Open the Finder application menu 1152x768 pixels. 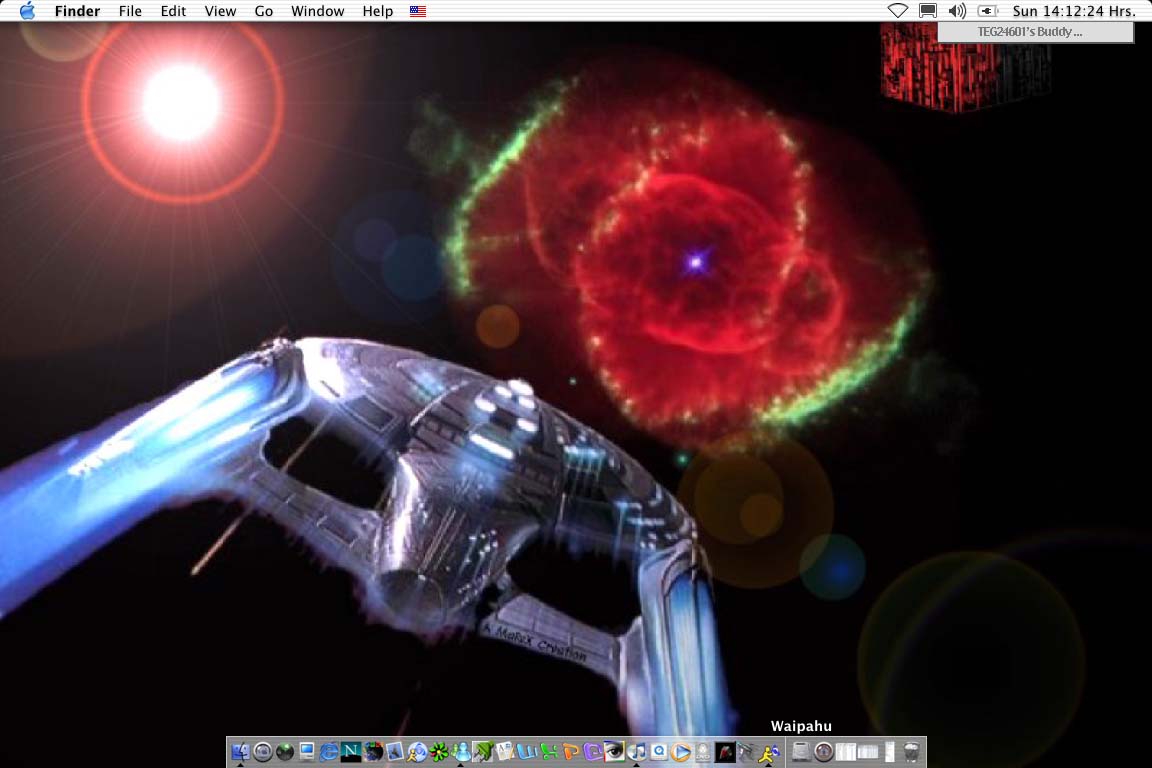pyautogui.click(x=77, y=11)
